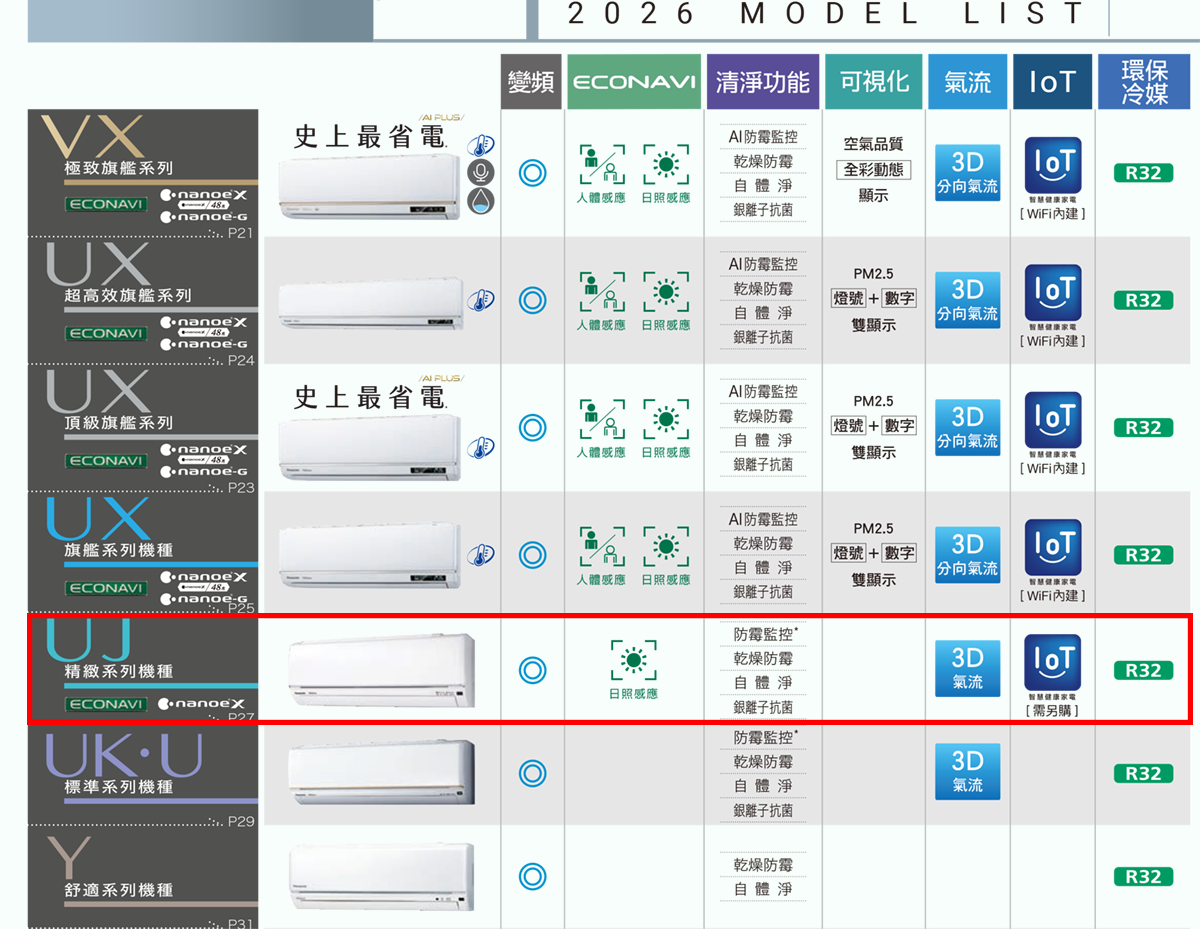Click the ECONAVI green badge under 精緻系列機種
1200x929 pixels.
tap(106, 704)
